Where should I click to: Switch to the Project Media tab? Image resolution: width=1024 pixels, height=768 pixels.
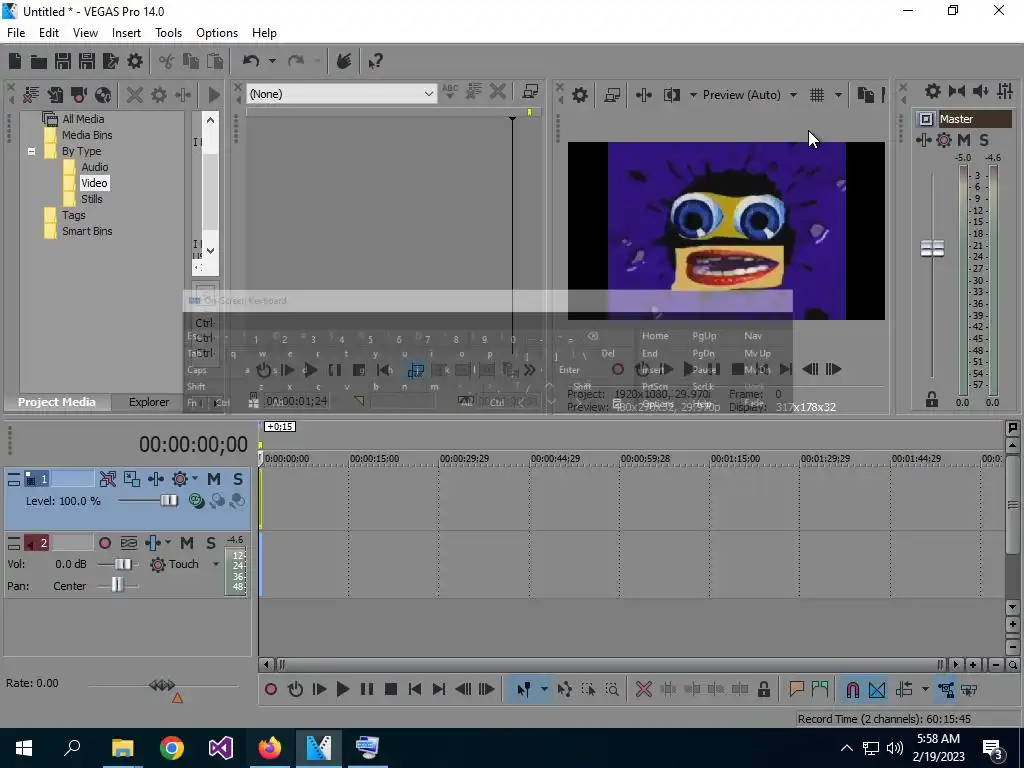tap(57, 402)
